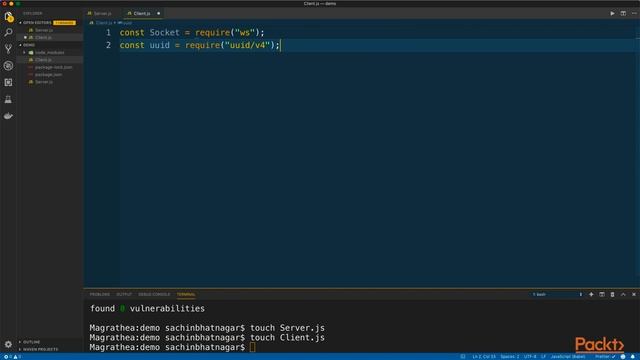The width and height of the screenshot is (640, 360).
Task: Click the unsaved dot on Client.js tab
Action: point(158,13)
